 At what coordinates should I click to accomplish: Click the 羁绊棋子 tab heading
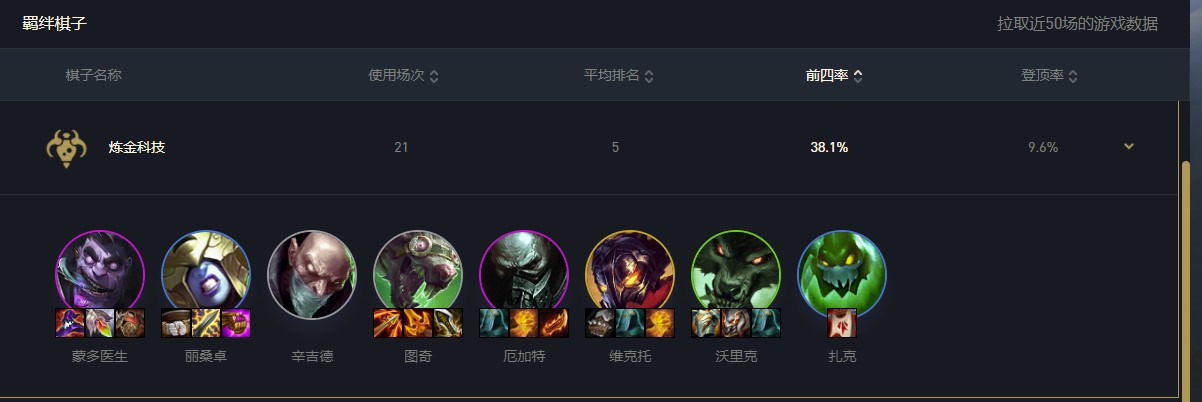point(55,23)
